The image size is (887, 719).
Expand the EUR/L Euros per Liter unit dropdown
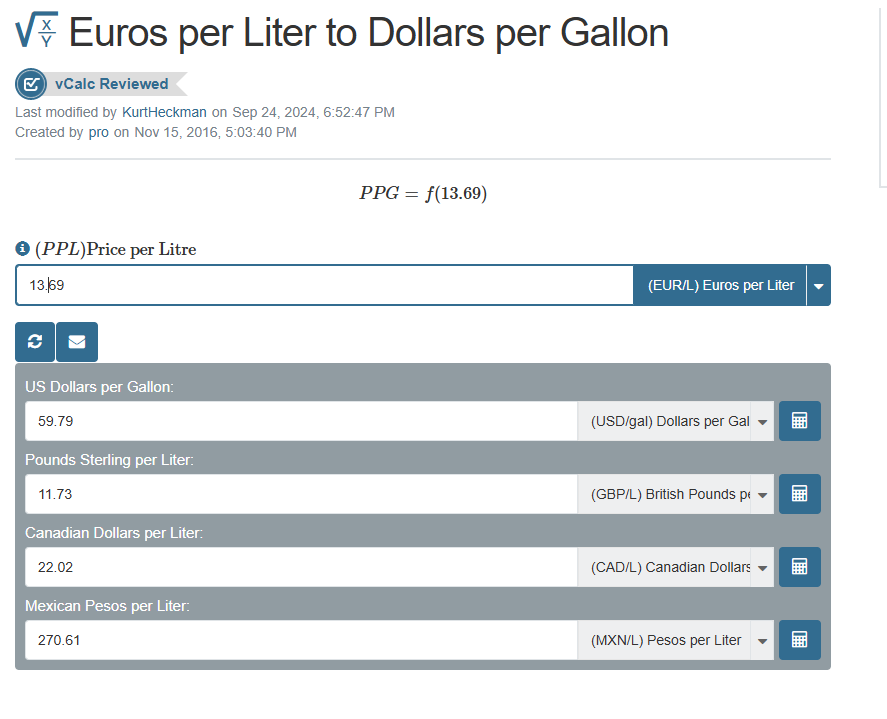point(819,286)
